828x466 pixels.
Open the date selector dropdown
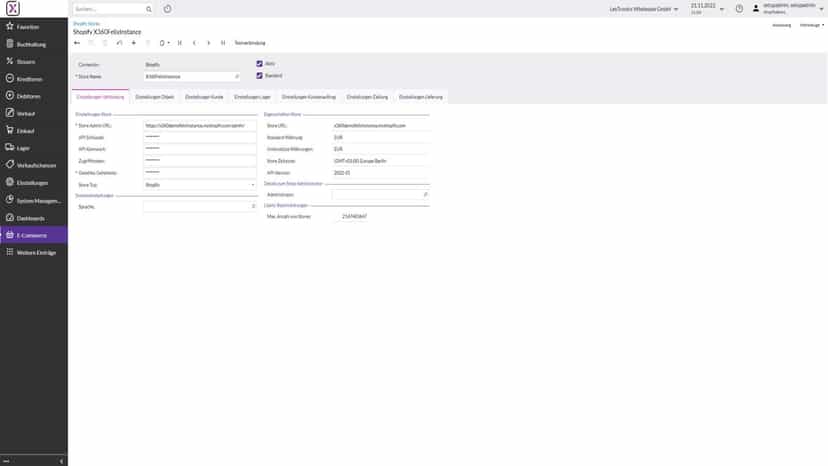tap(722, 9)
